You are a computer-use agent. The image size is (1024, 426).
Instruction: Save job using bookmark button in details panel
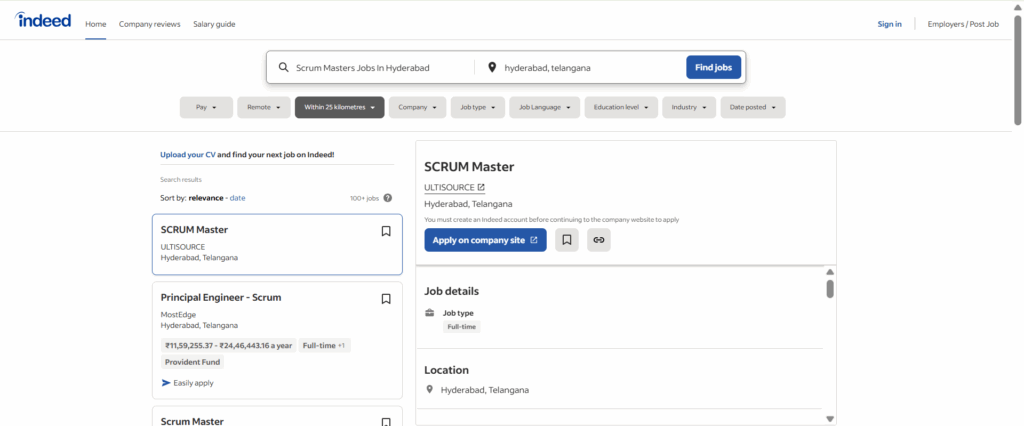tap(567, 240)
